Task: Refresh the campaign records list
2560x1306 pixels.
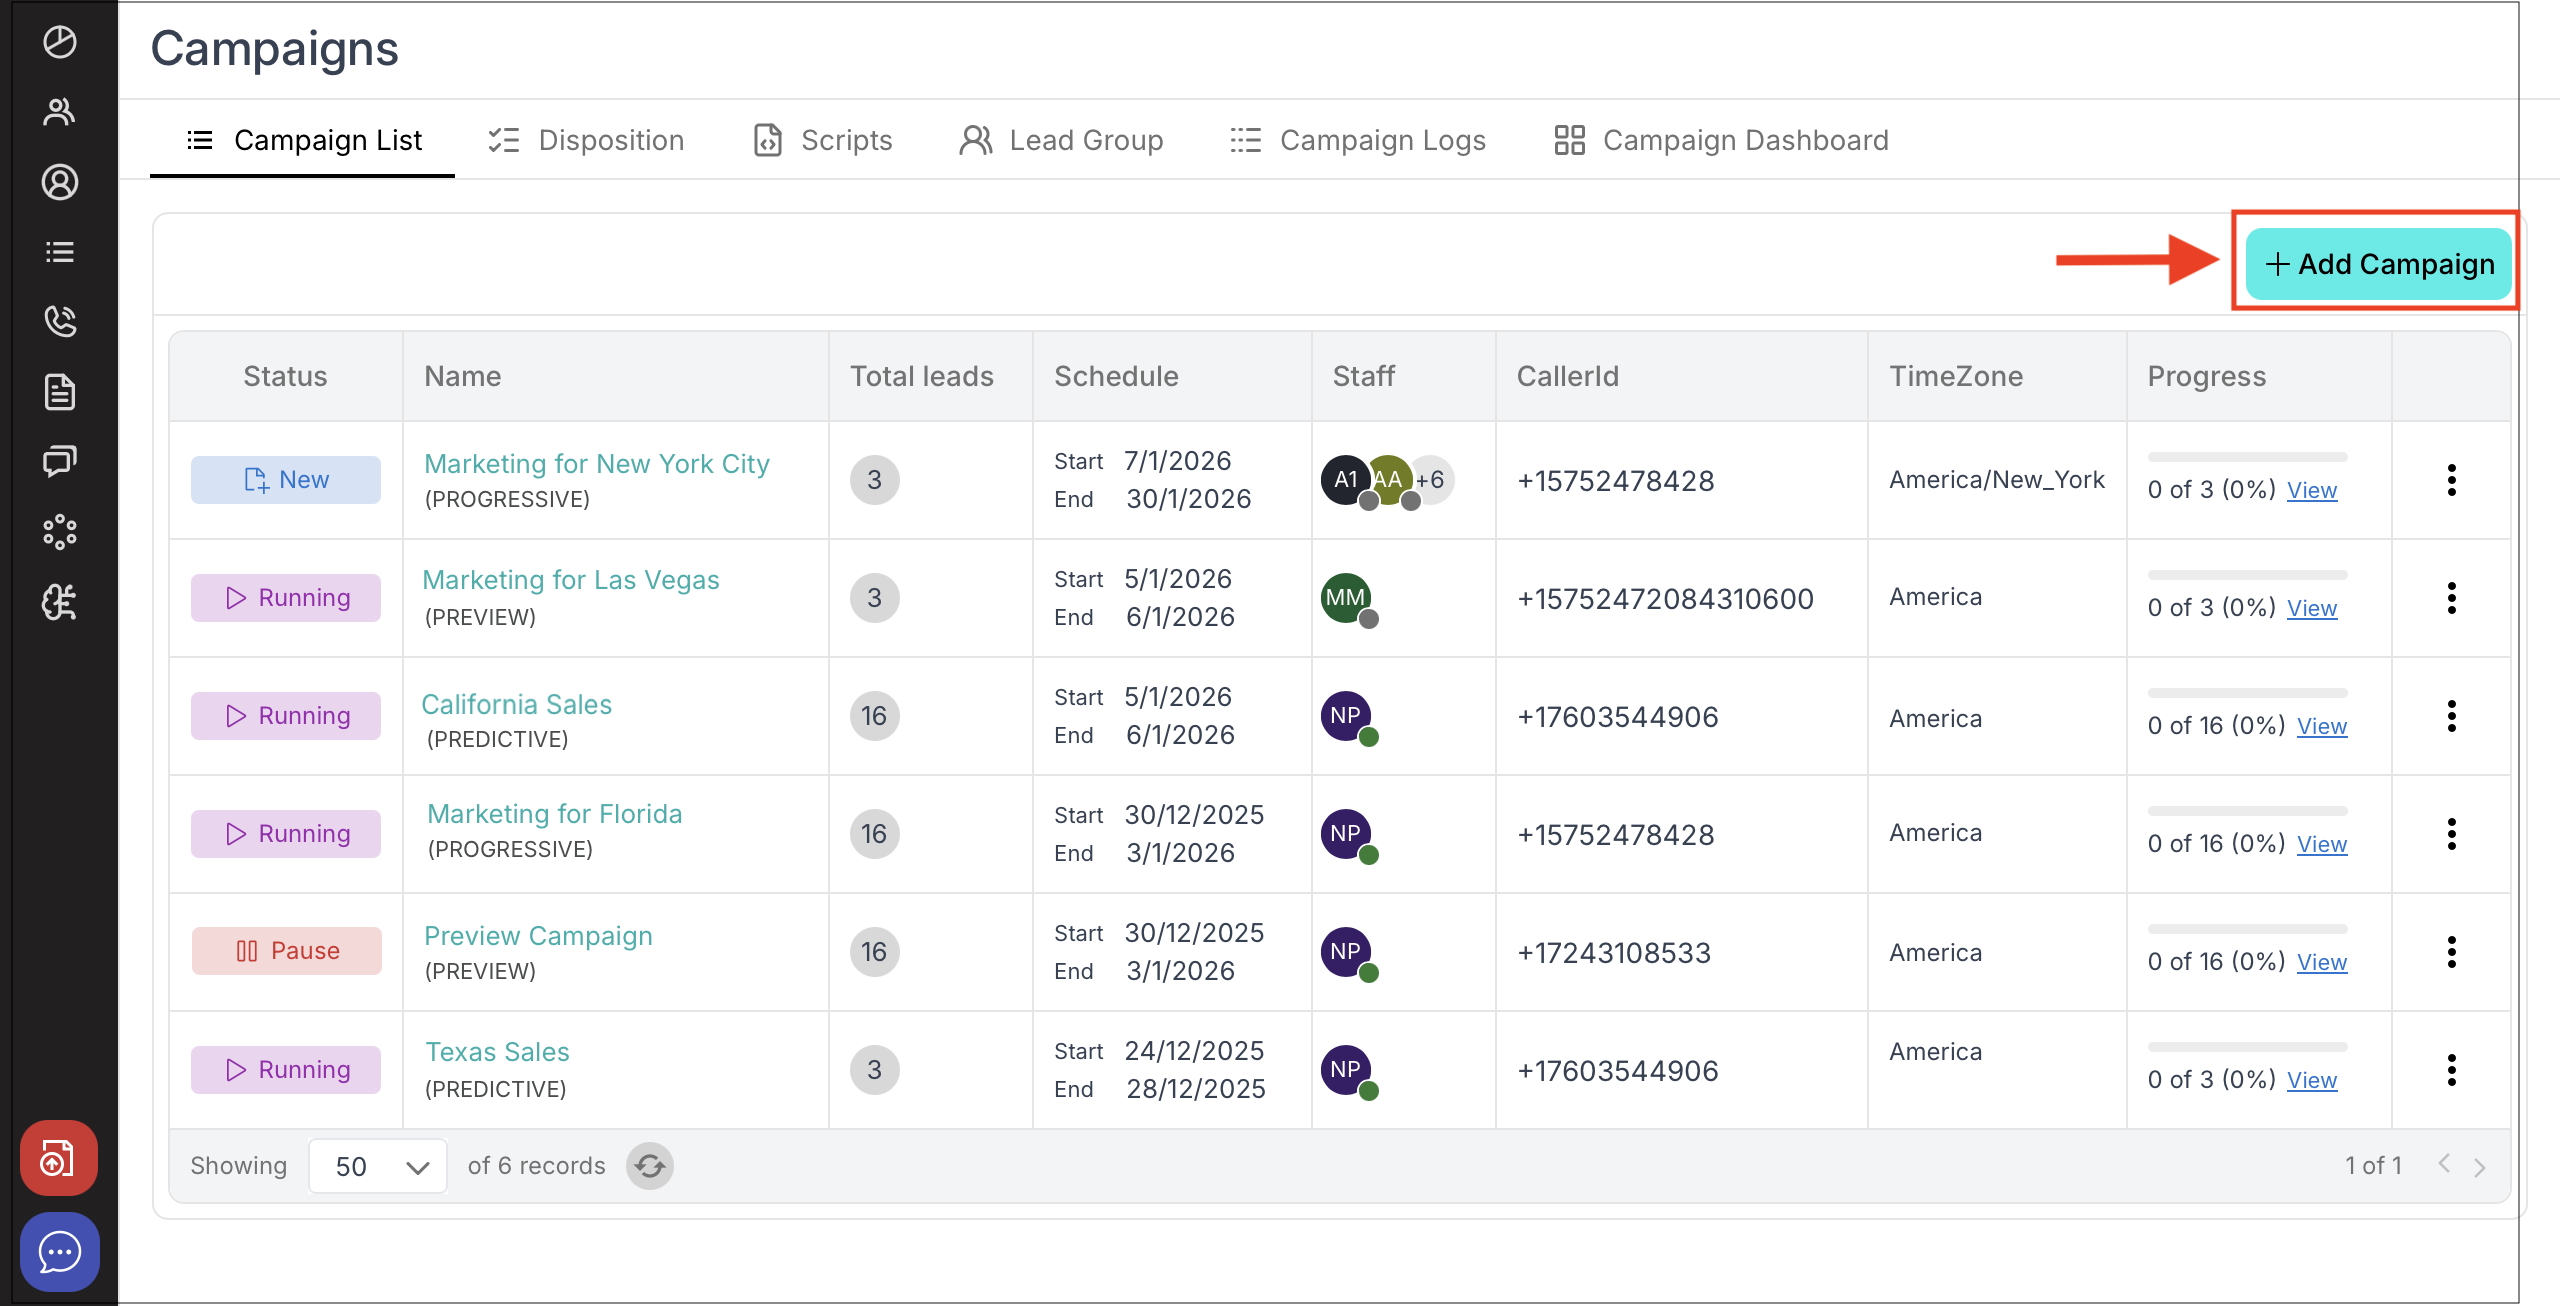Action: click(x=650, y=1166)
